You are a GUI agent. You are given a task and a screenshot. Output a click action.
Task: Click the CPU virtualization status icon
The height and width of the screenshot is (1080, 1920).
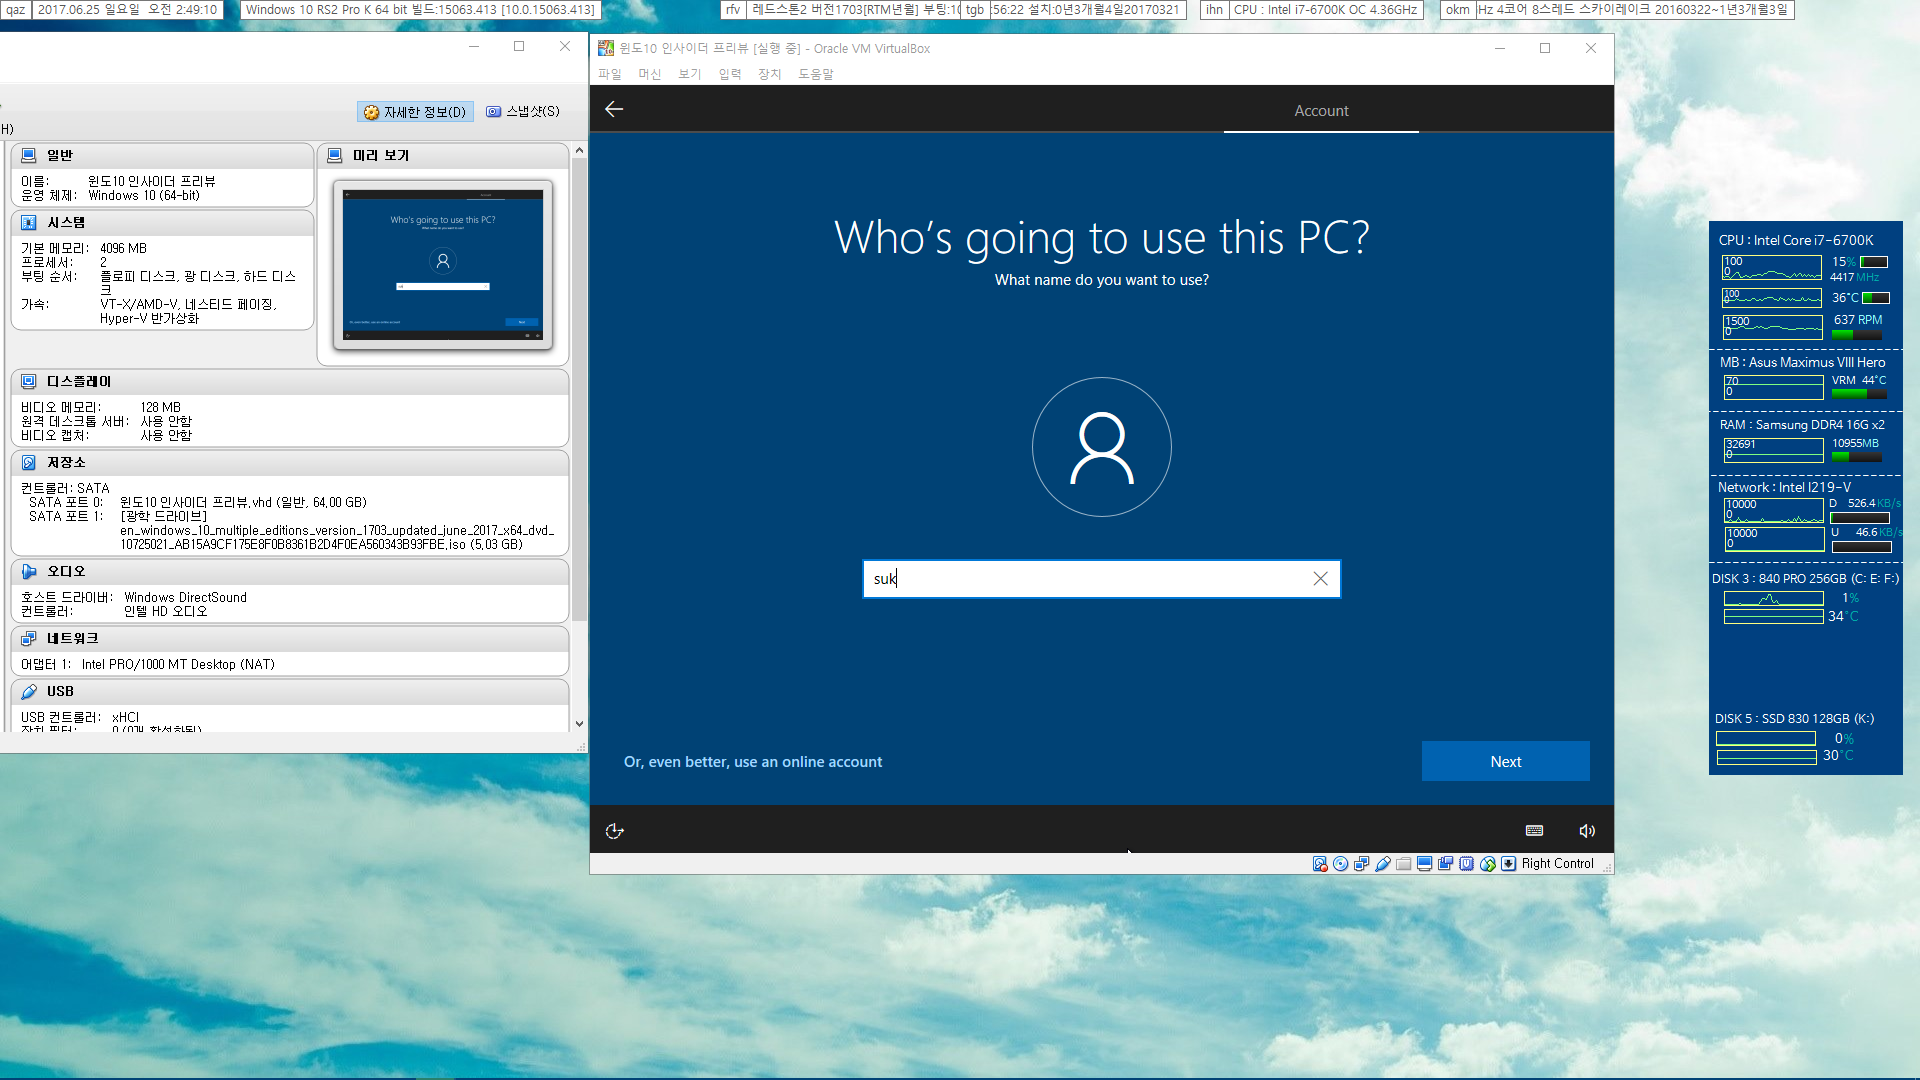(1467, 864)
